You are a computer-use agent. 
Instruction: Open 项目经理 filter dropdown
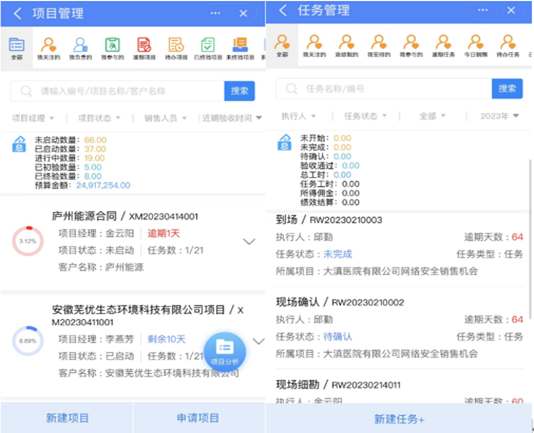pos(33,118)
